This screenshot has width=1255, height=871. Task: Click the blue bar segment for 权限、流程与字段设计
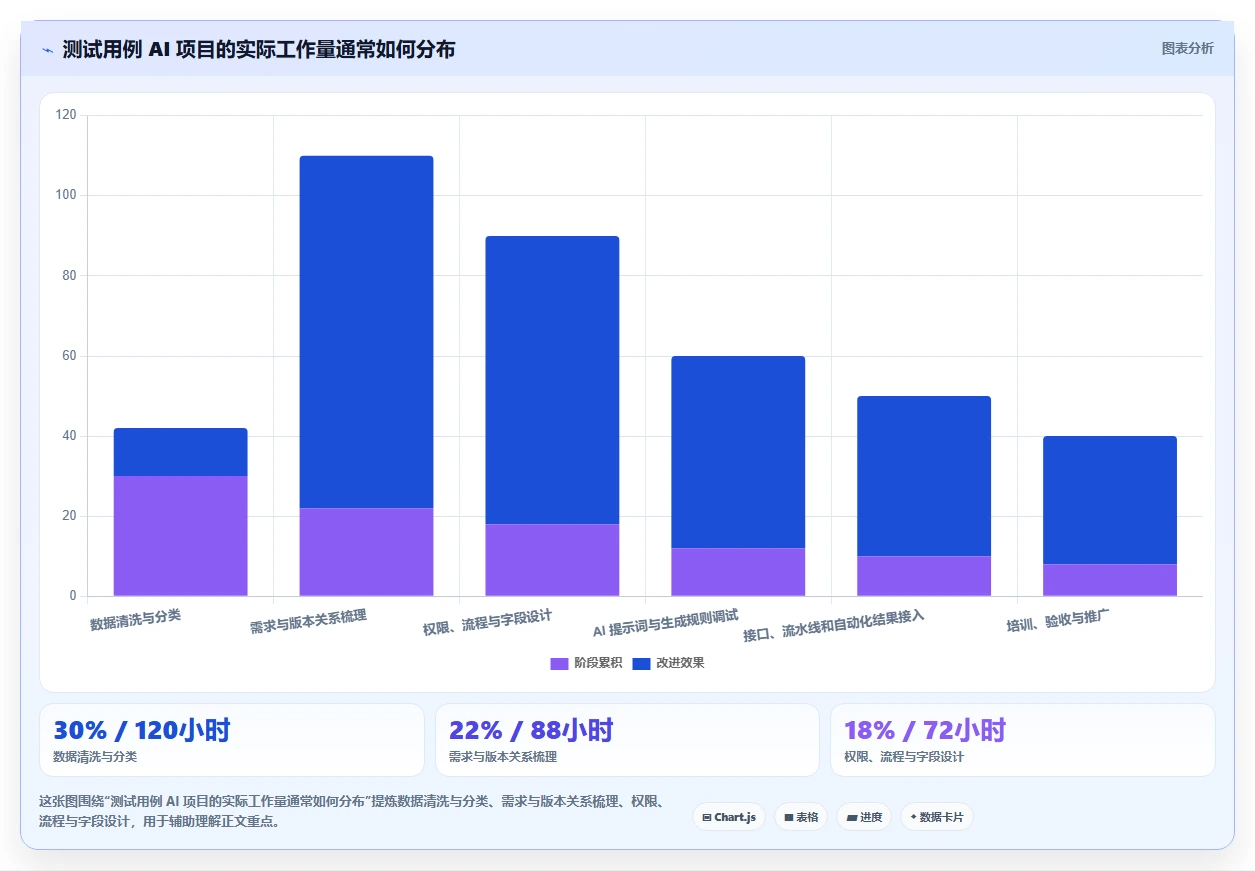coord(553,380)
